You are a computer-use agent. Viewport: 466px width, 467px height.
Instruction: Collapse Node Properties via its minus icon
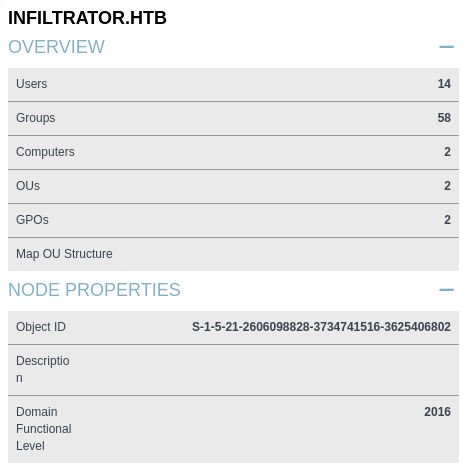click(446, 290)
